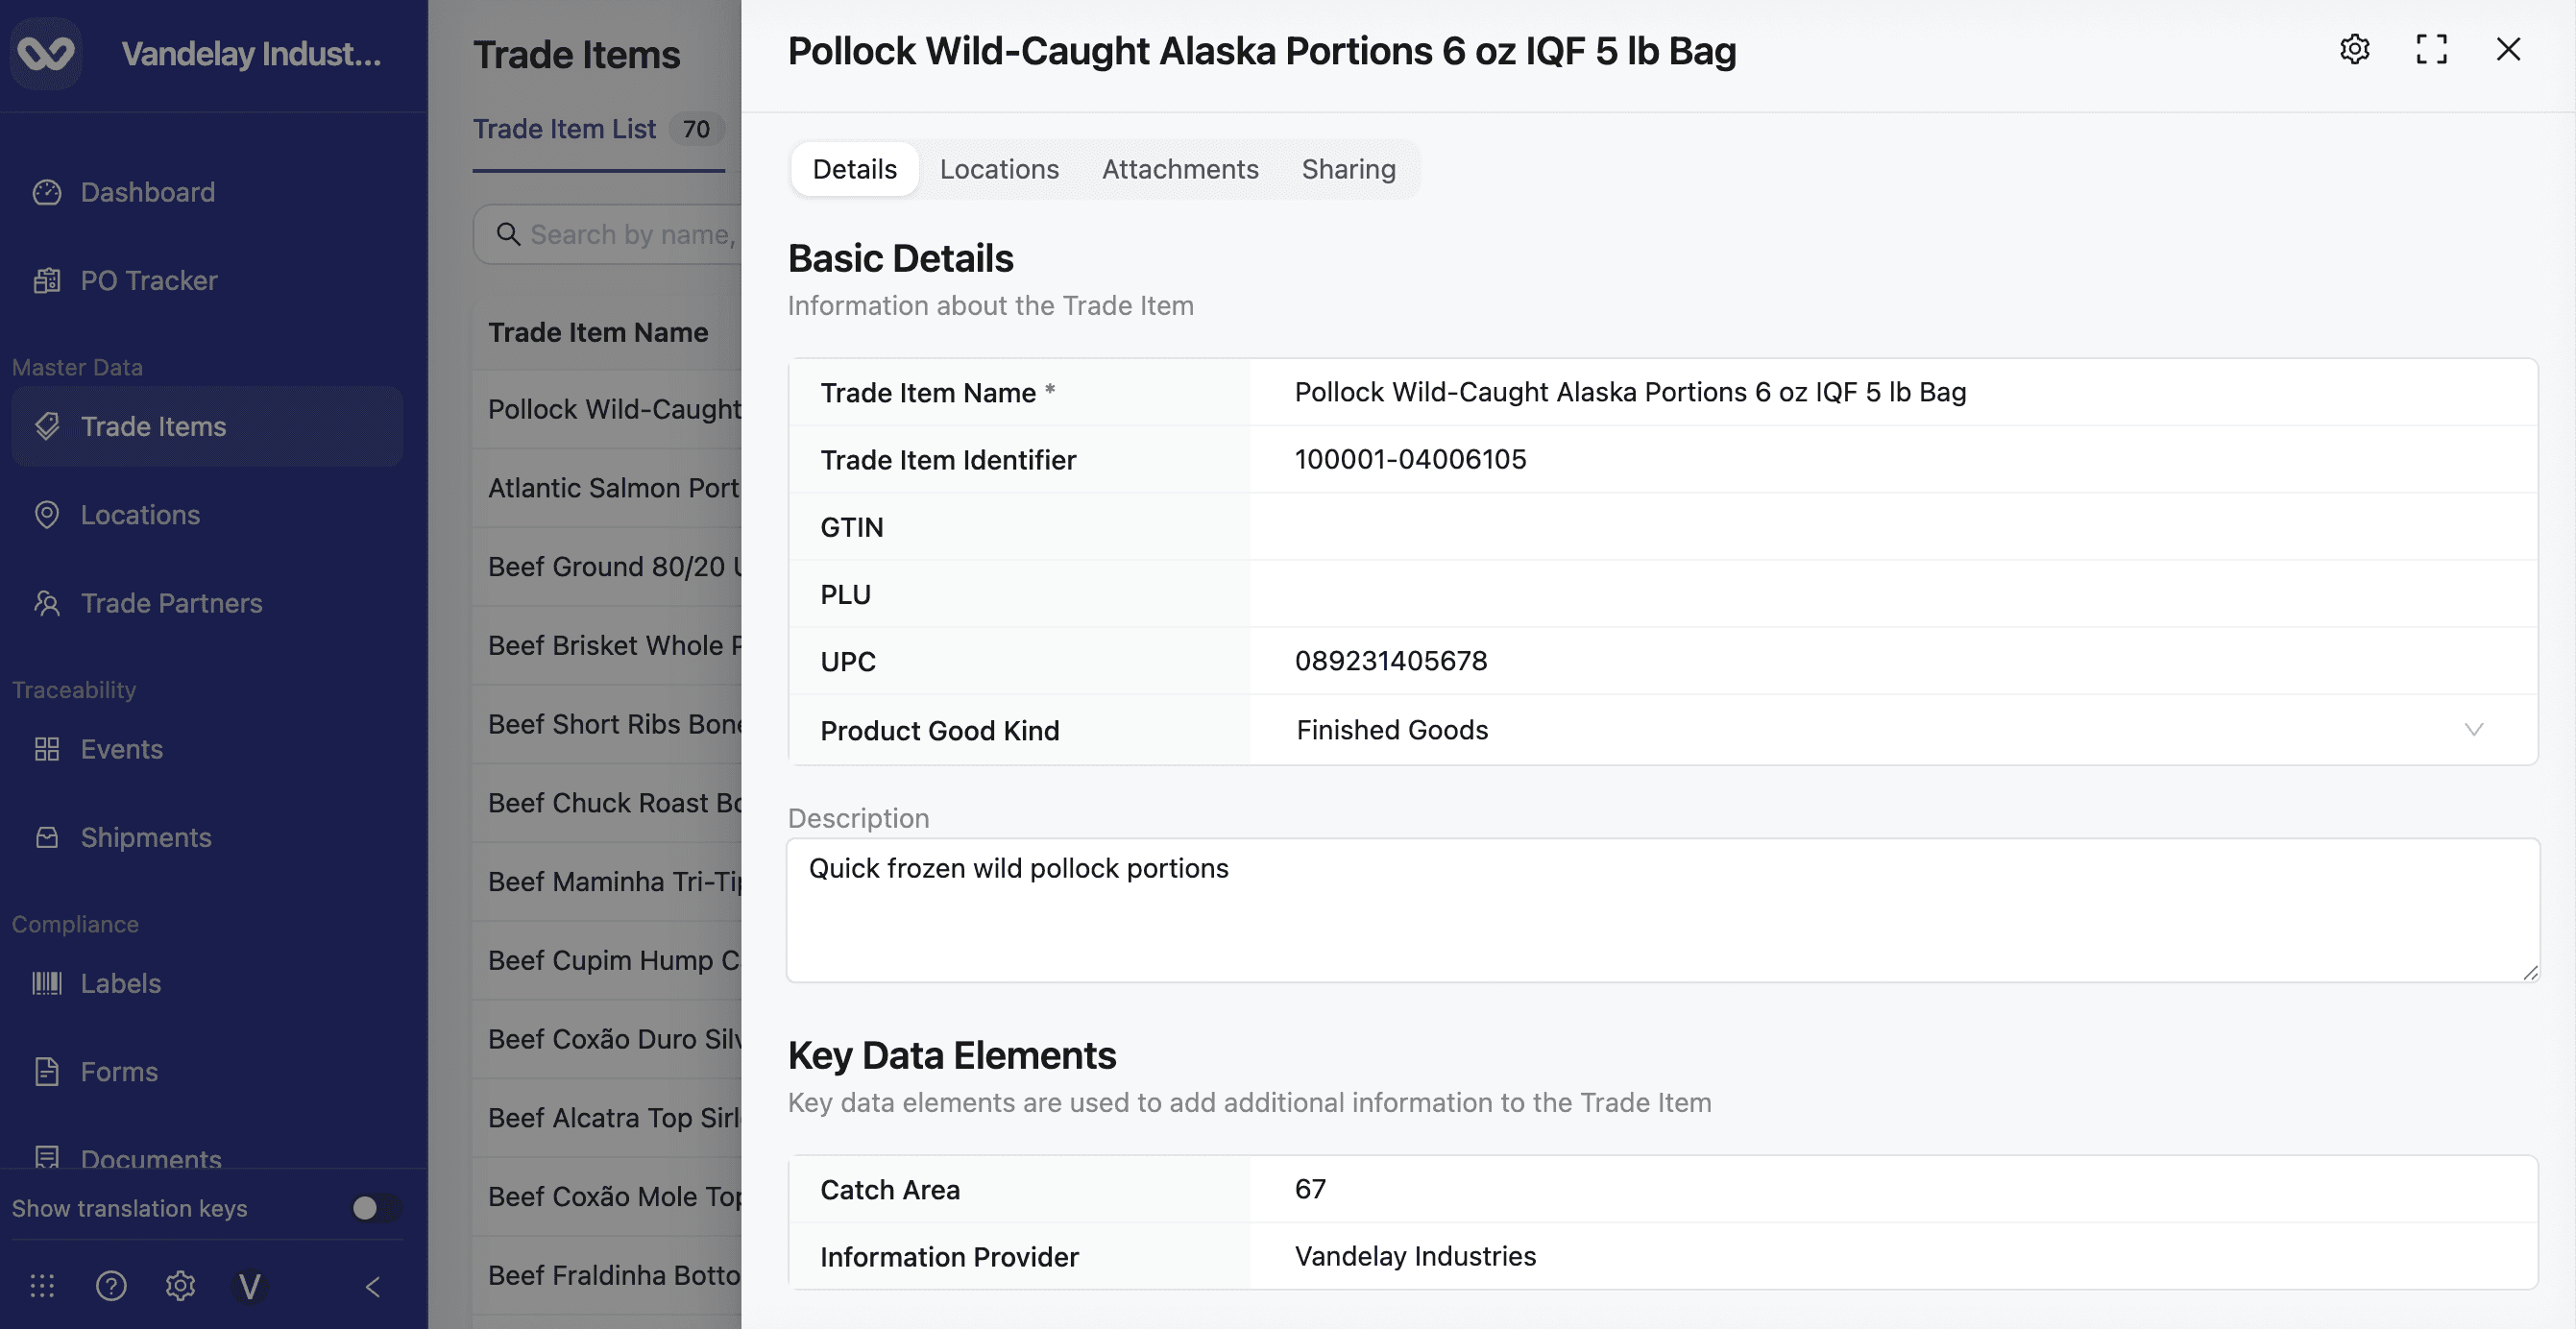Open panel settings gear icon
Viewport: 2576px width, 1329px height.
pyautogui.click(x=2354, y=49)
